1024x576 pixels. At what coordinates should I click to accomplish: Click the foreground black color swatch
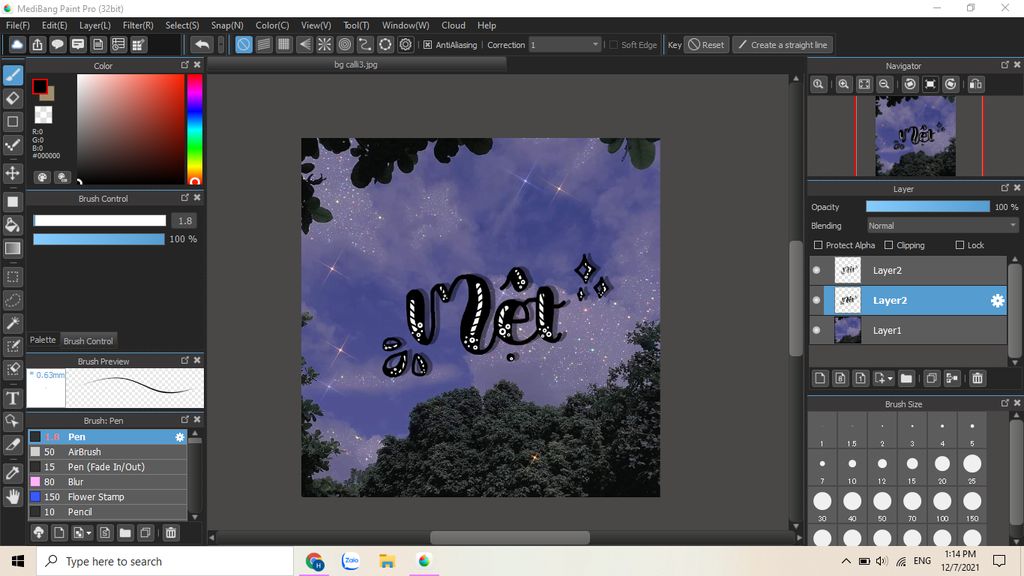[x=39, y=86]
